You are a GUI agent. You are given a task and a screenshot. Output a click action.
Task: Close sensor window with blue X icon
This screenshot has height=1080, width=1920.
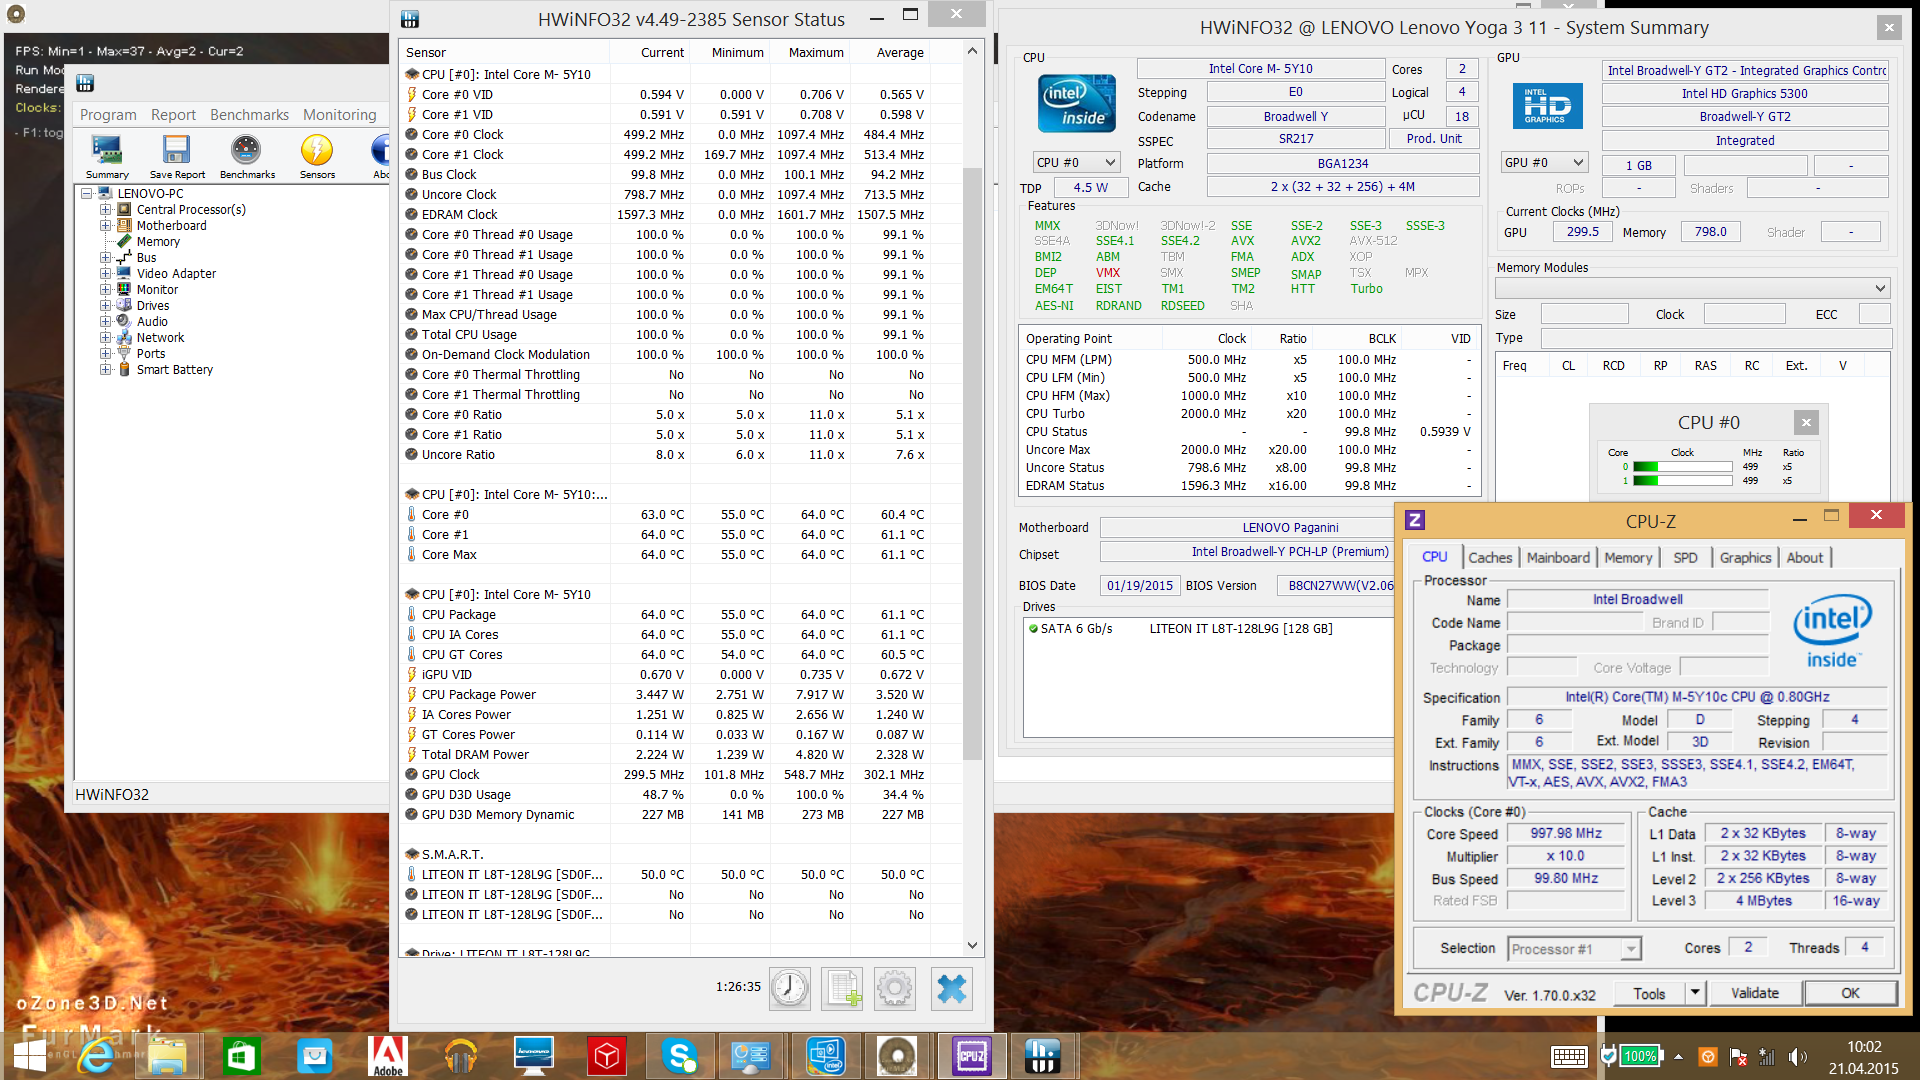click(x=951, y=988)
